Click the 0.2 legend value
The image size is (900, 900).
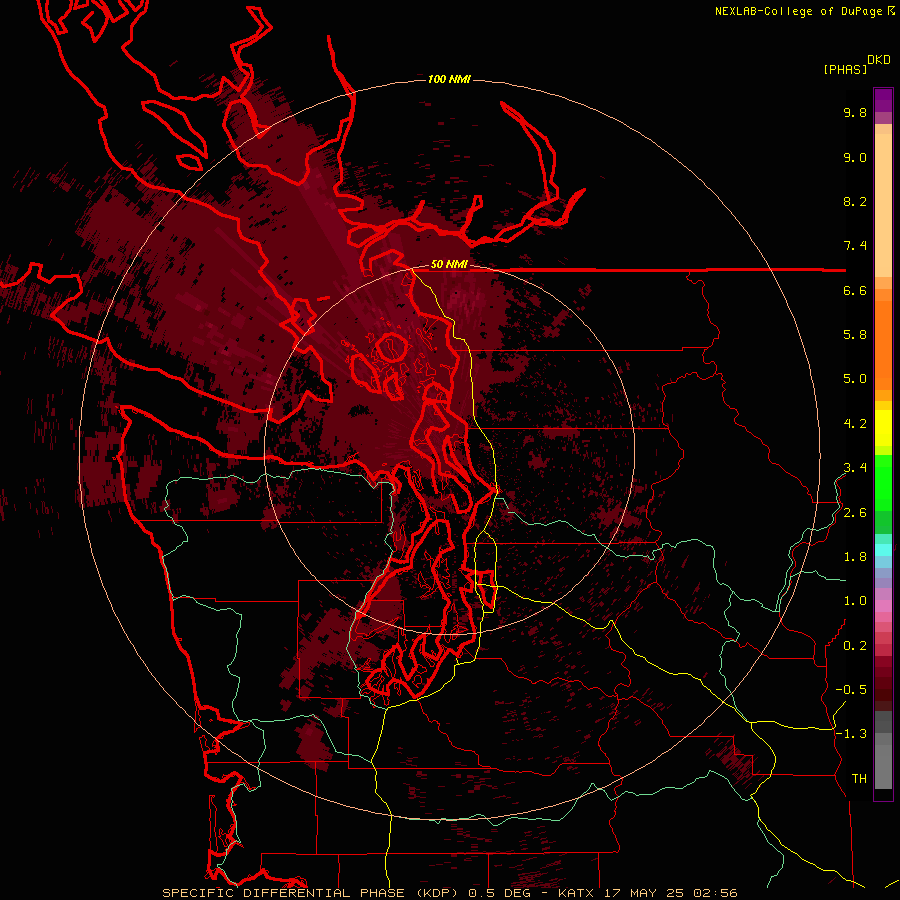[x=855, y=646]
